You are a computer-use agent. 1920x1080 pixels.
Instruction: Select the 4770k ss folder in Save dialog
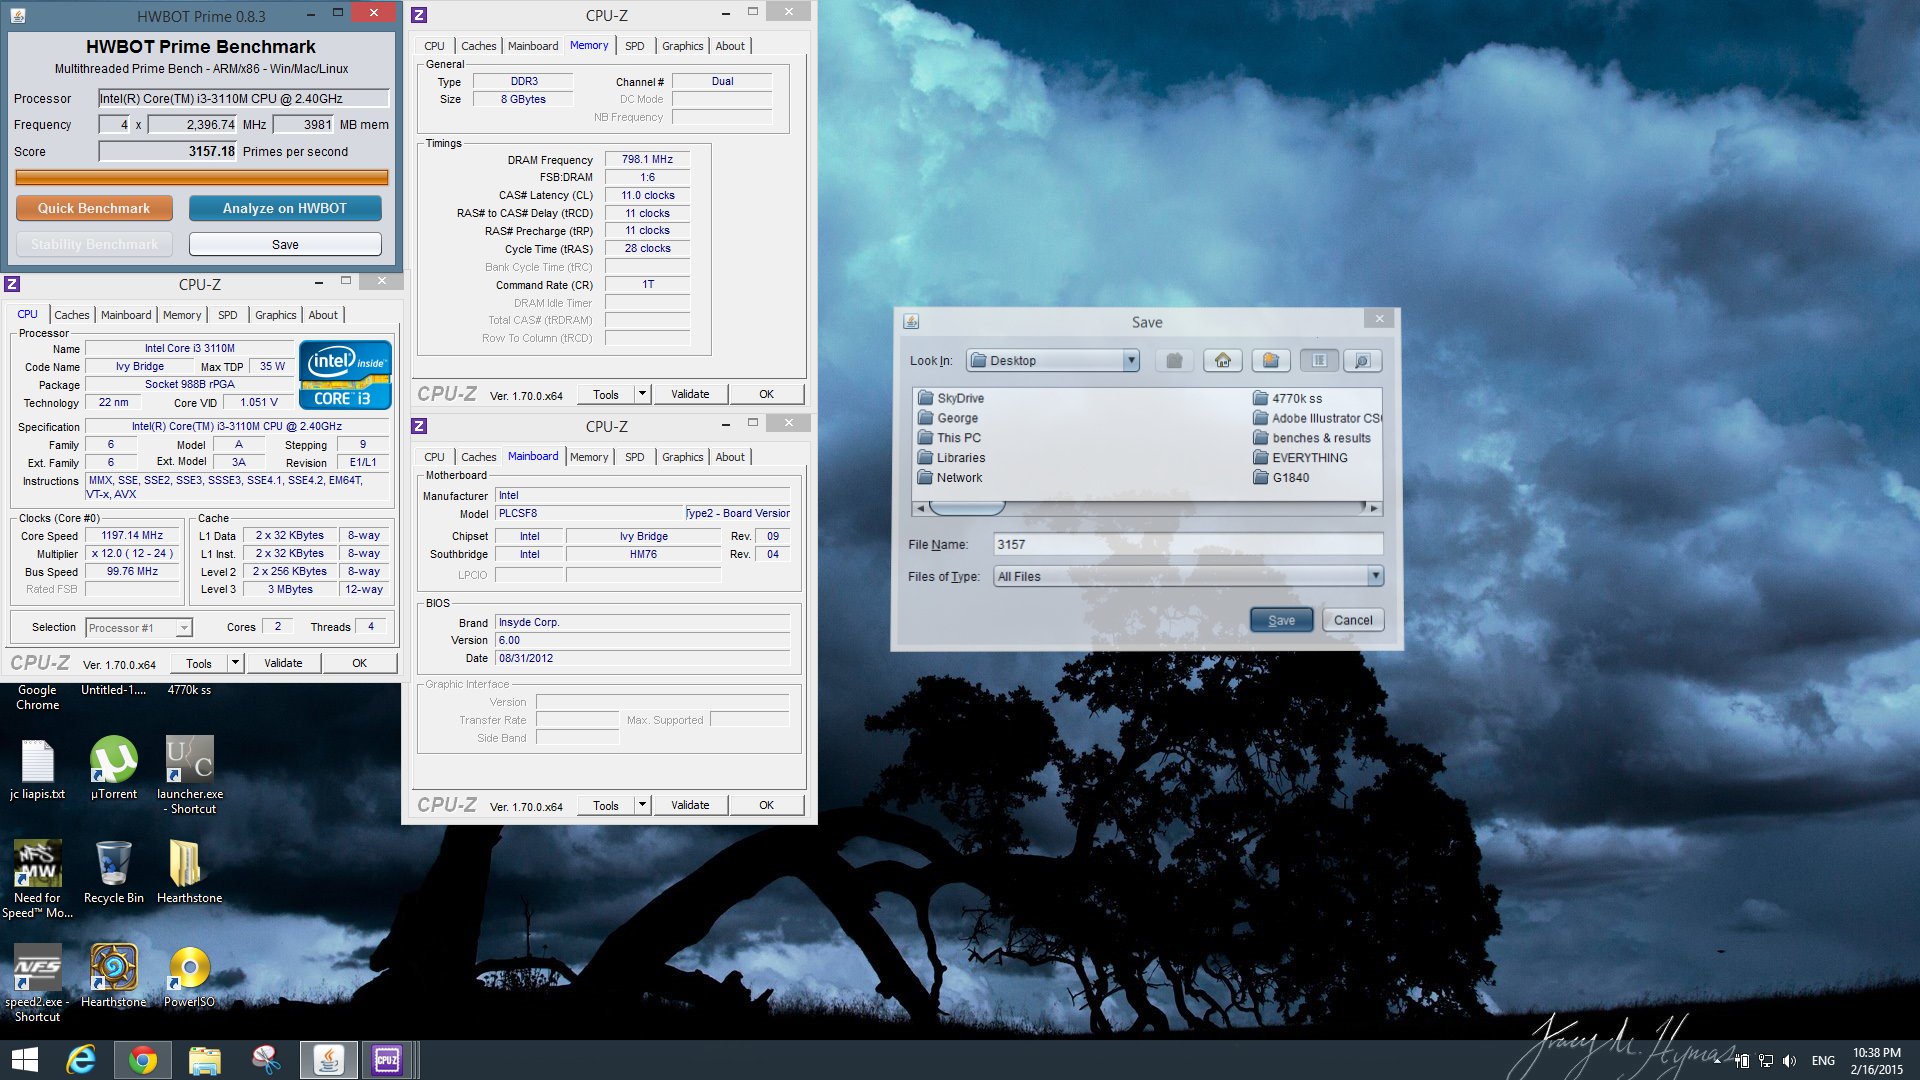1288,398
